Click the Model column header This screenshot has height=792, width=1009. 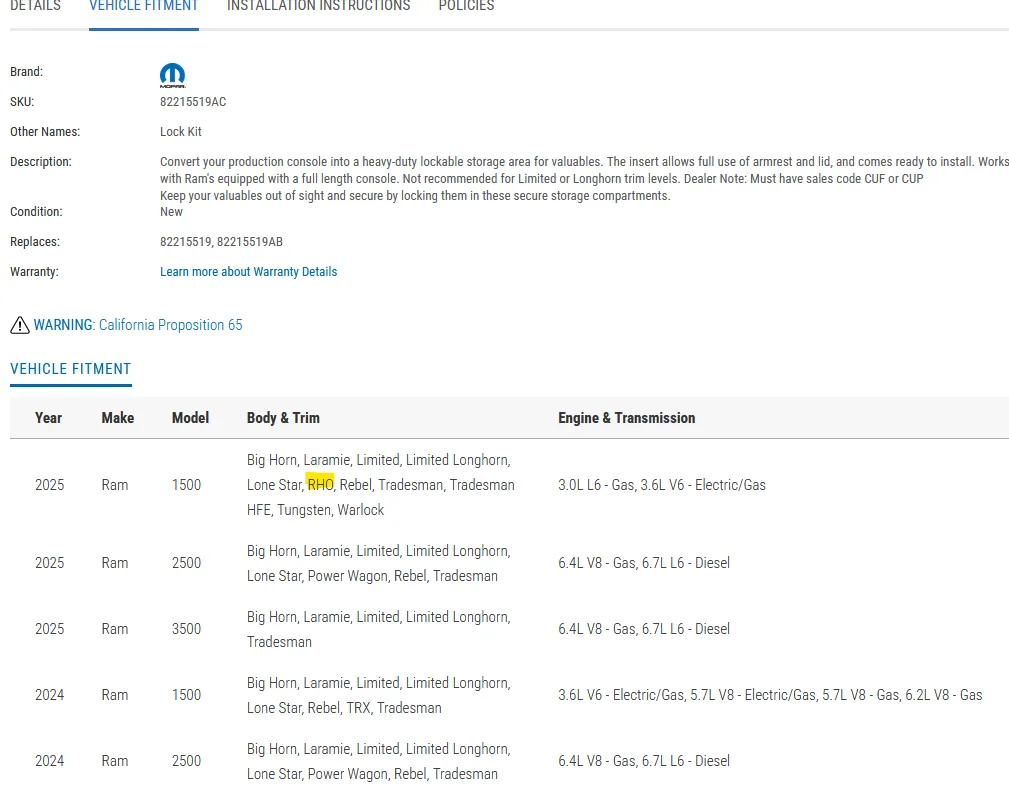pyautogui.click(x=190, y=418)
